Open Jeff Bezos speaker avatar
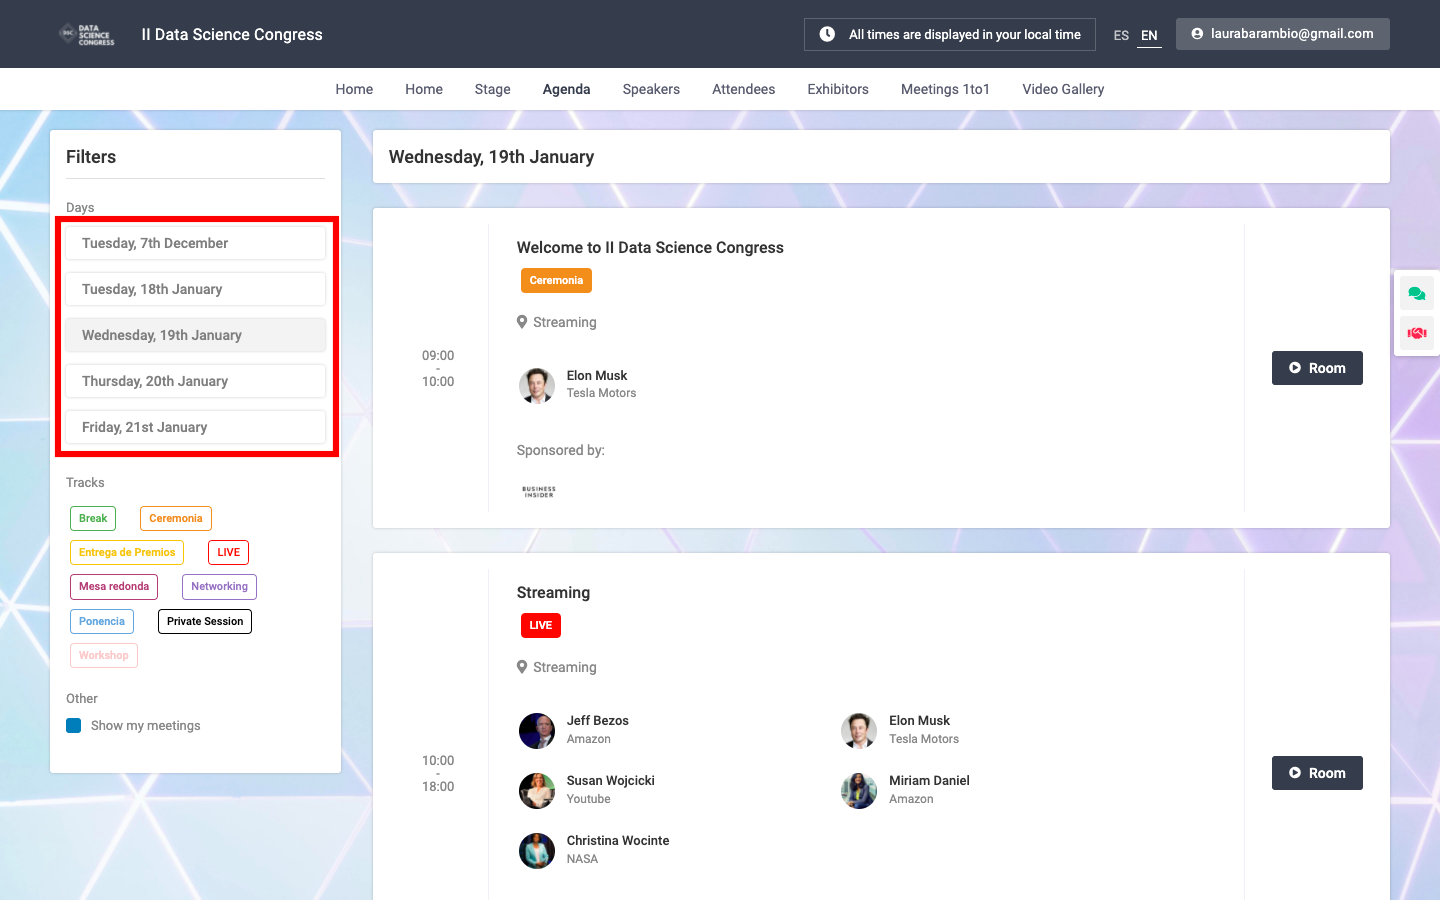Viewport: 1440px width, 900px height. click(x=537, y=731)
